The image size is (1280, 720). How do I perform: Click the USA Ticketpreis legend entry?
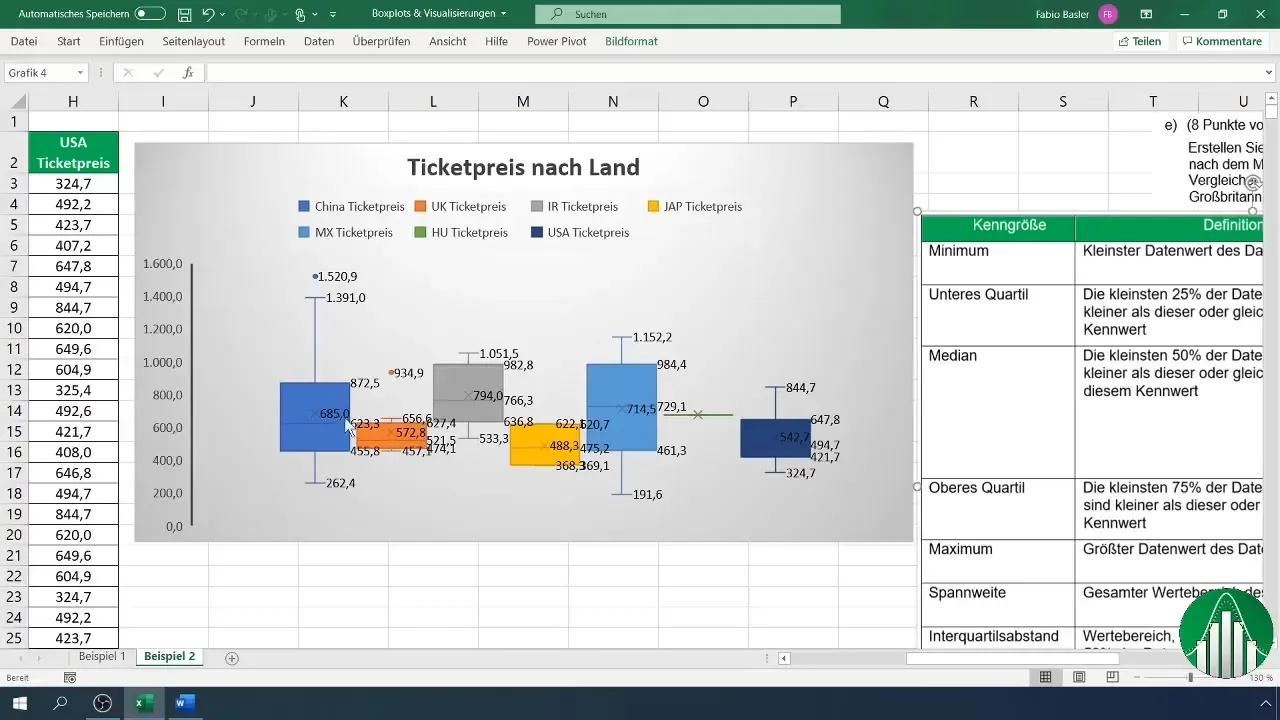point(581,232)
